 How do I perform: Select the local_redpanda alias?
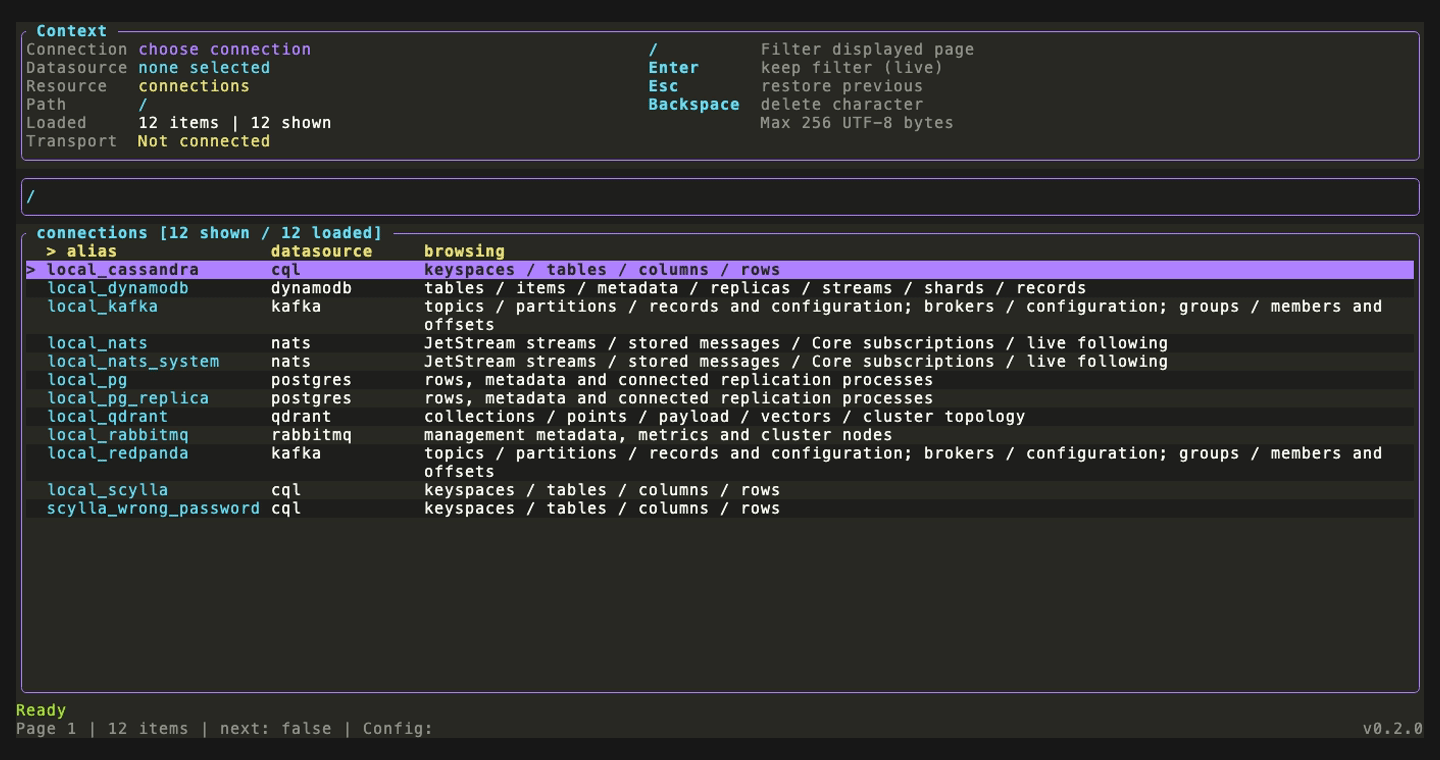[x=118, y=453]
